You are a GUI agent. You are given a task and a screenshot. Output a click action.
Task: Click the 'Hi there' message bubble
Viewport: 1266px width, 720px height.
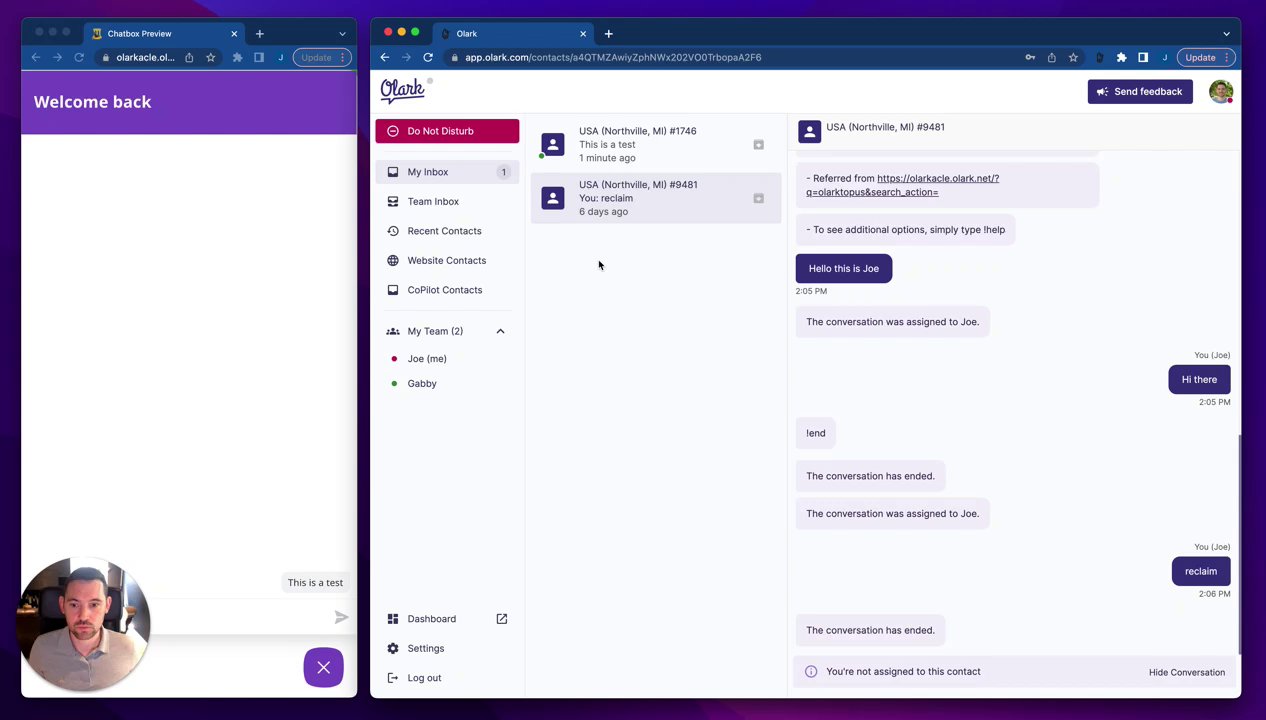[1199, 379]
